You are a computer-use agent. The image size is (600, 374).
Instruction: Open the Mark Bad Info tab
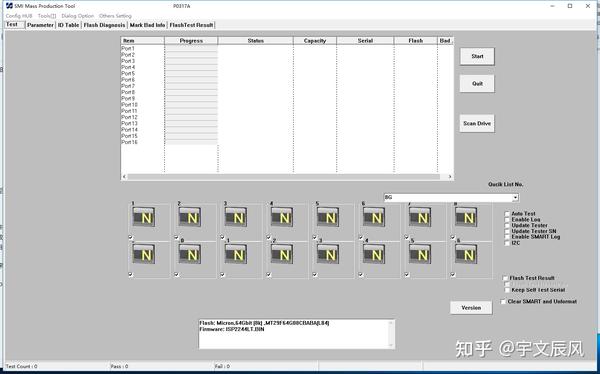pos(147,25)
